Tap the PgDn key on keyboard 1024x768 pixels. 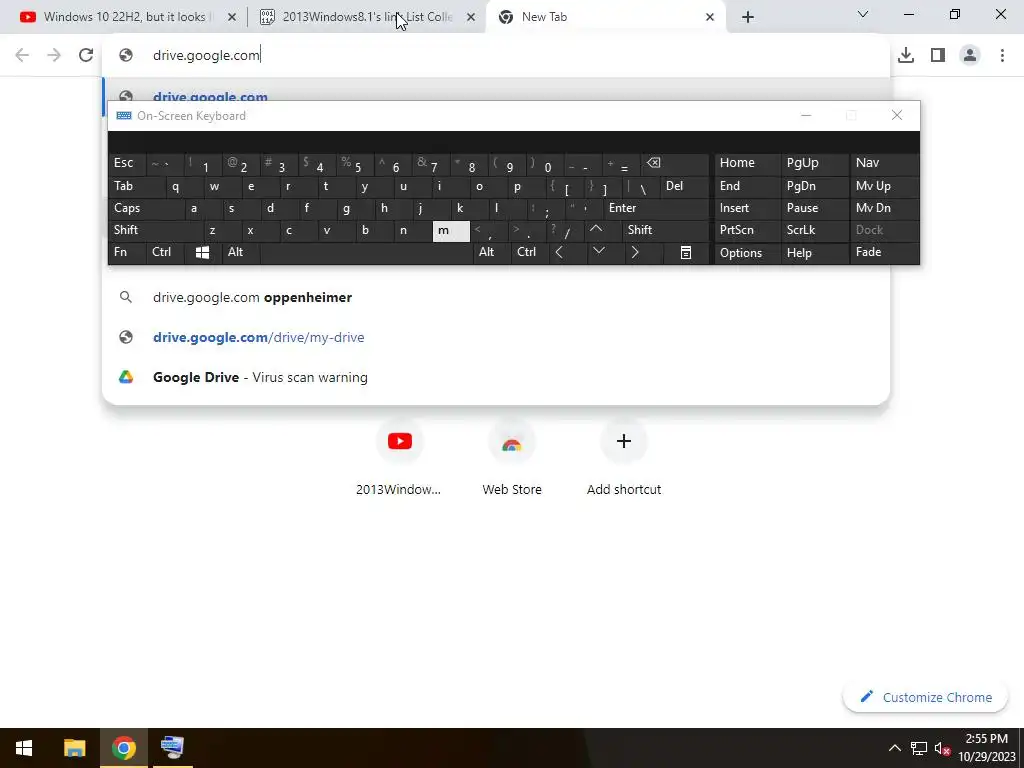pyautogui.click(x=814, y=186)
